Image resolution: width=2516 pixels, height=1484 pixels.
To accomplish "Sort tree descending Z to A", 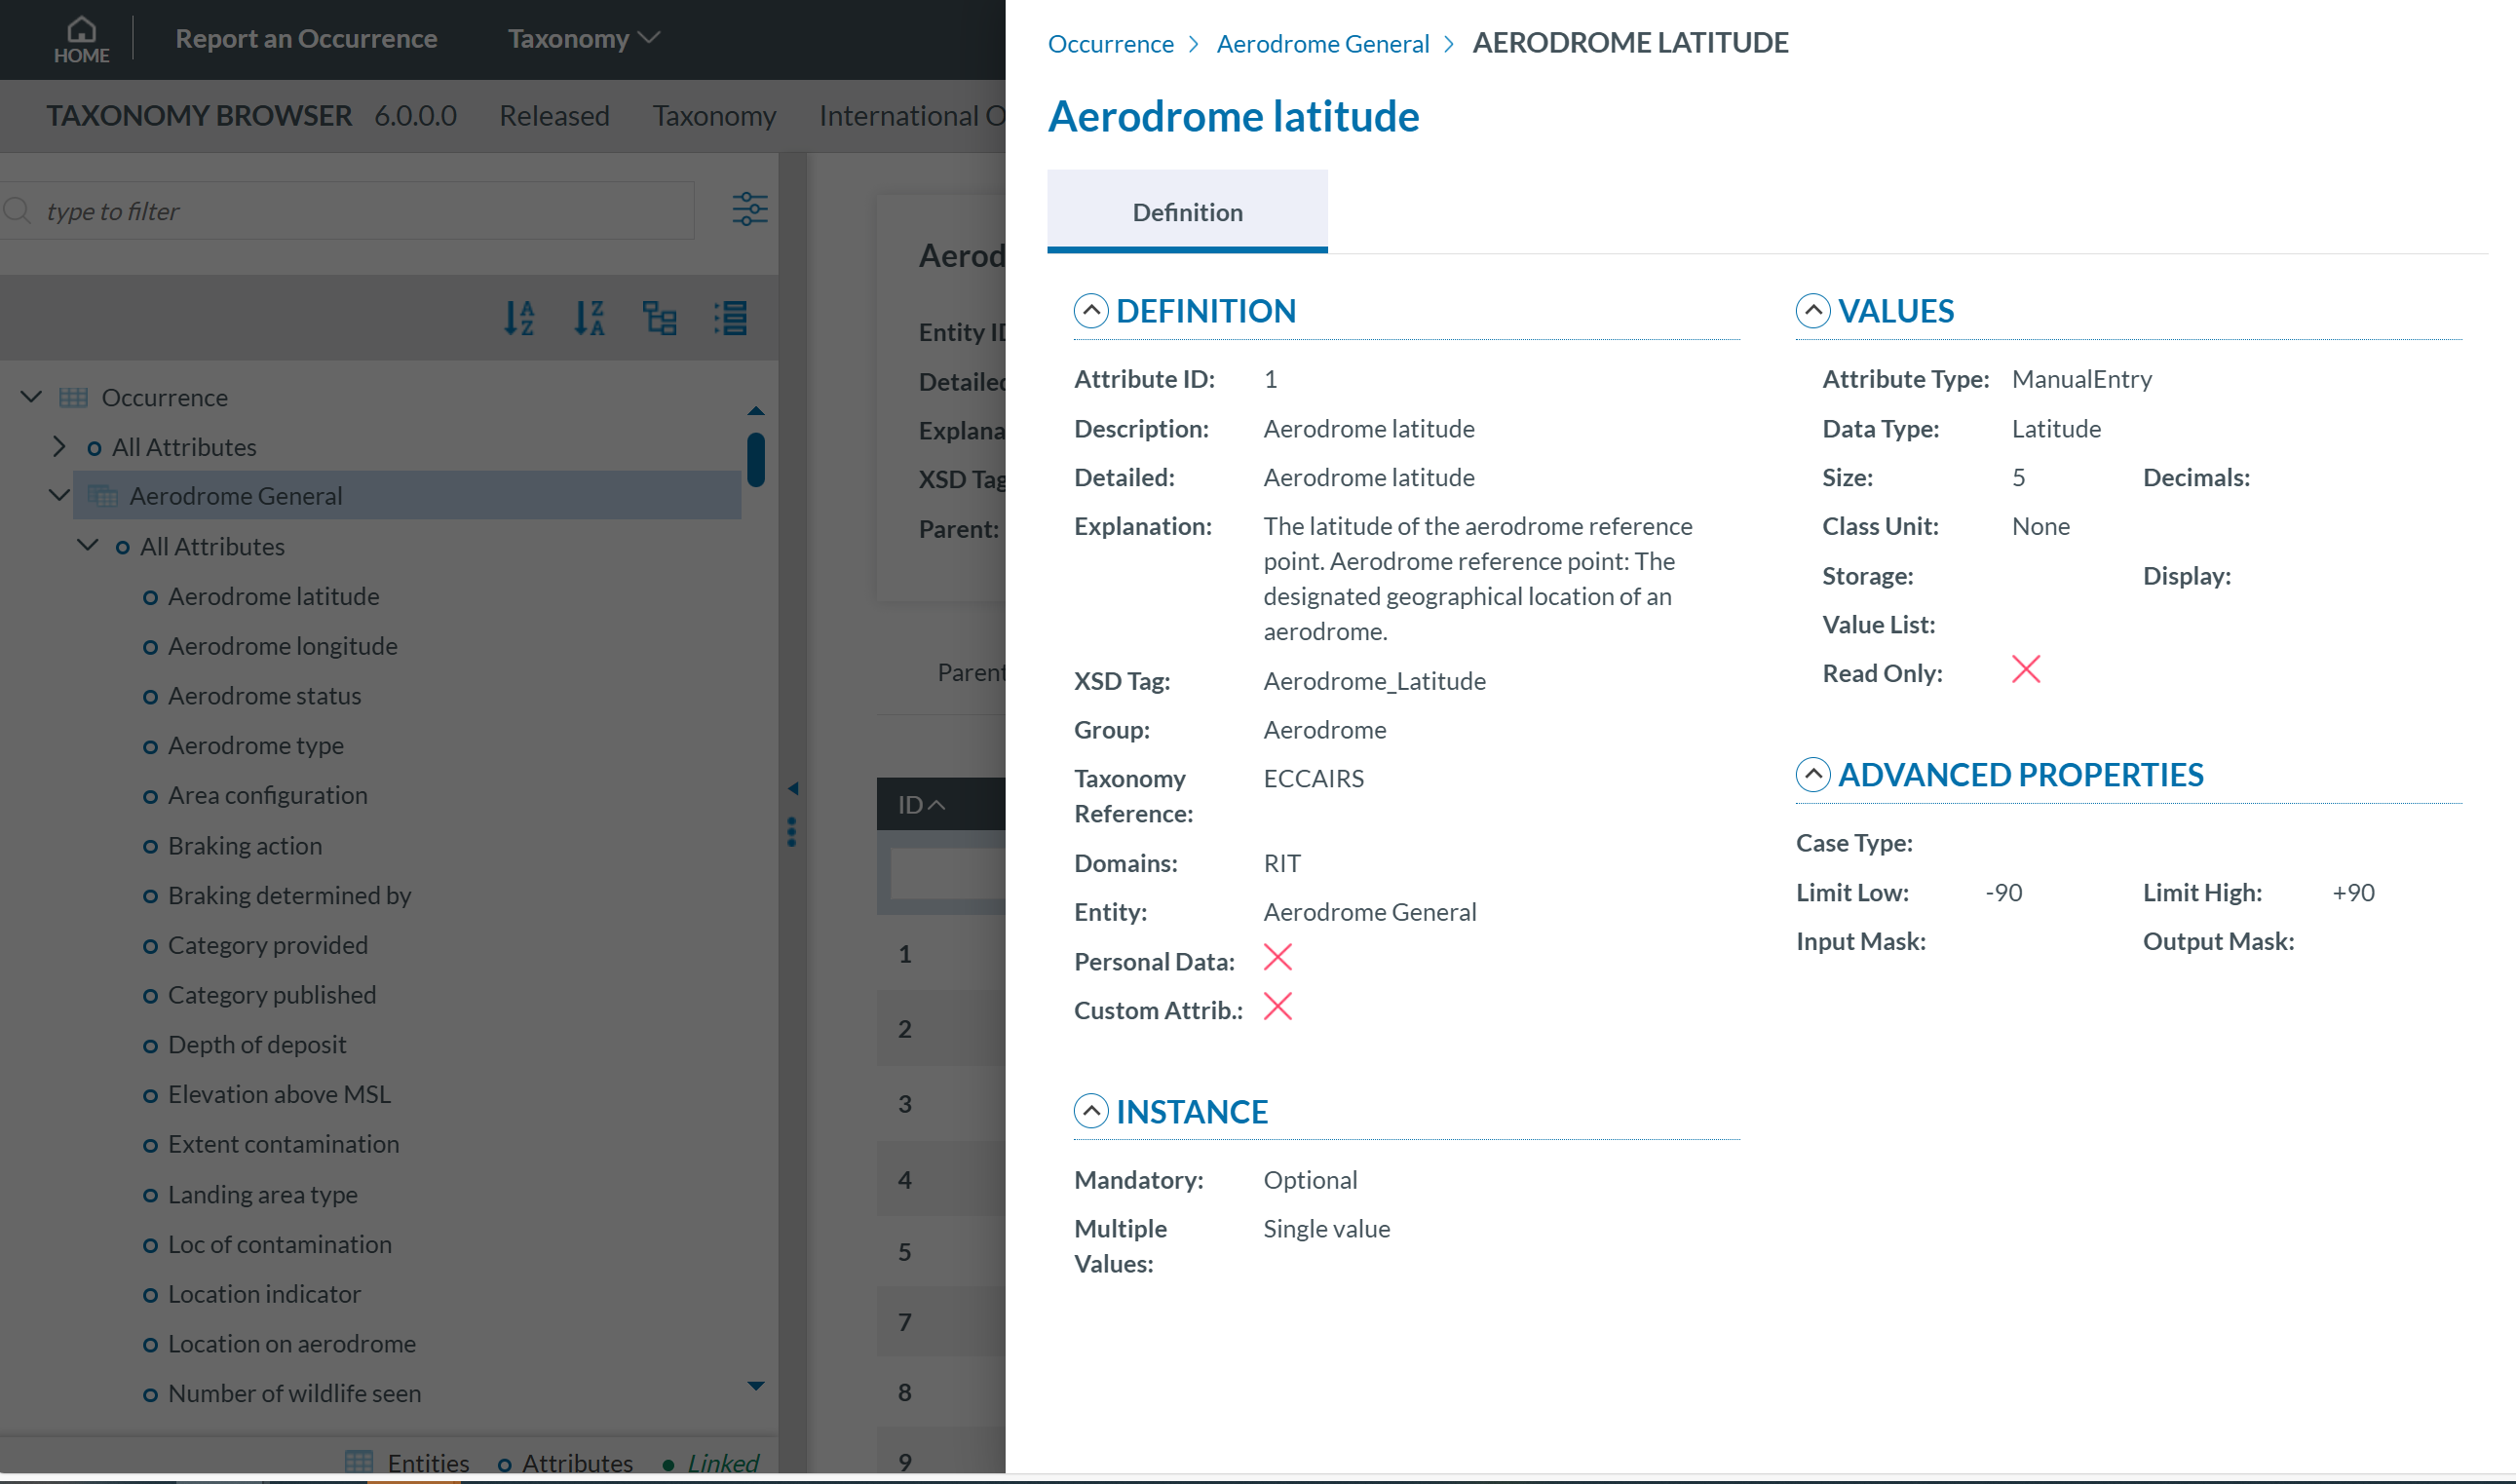I will click(x=589, y=318).
